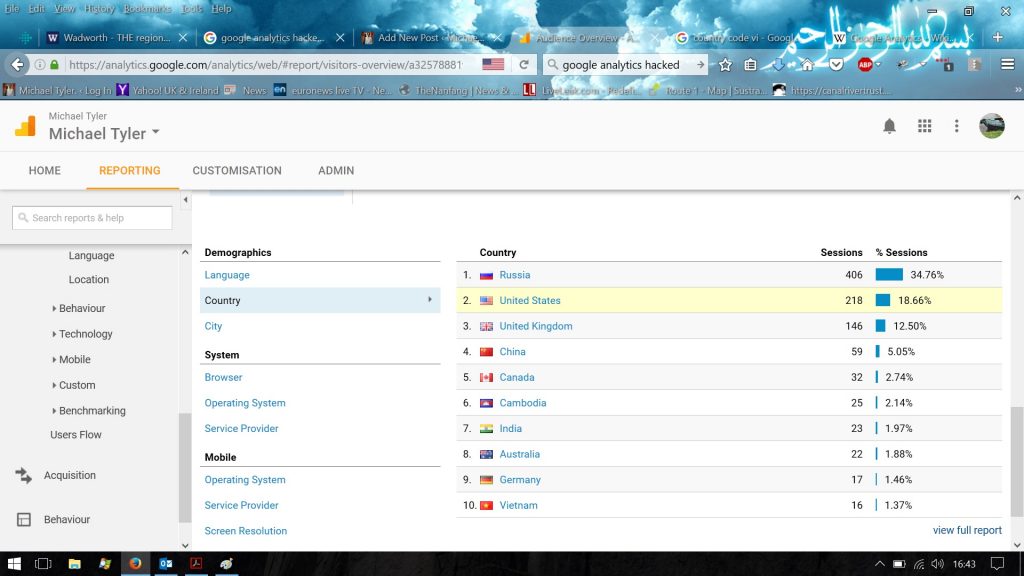Viewport: 1024px width, 576px height.
Task: Click the Behaviour section sidebar icon
Action: [24, 520]
